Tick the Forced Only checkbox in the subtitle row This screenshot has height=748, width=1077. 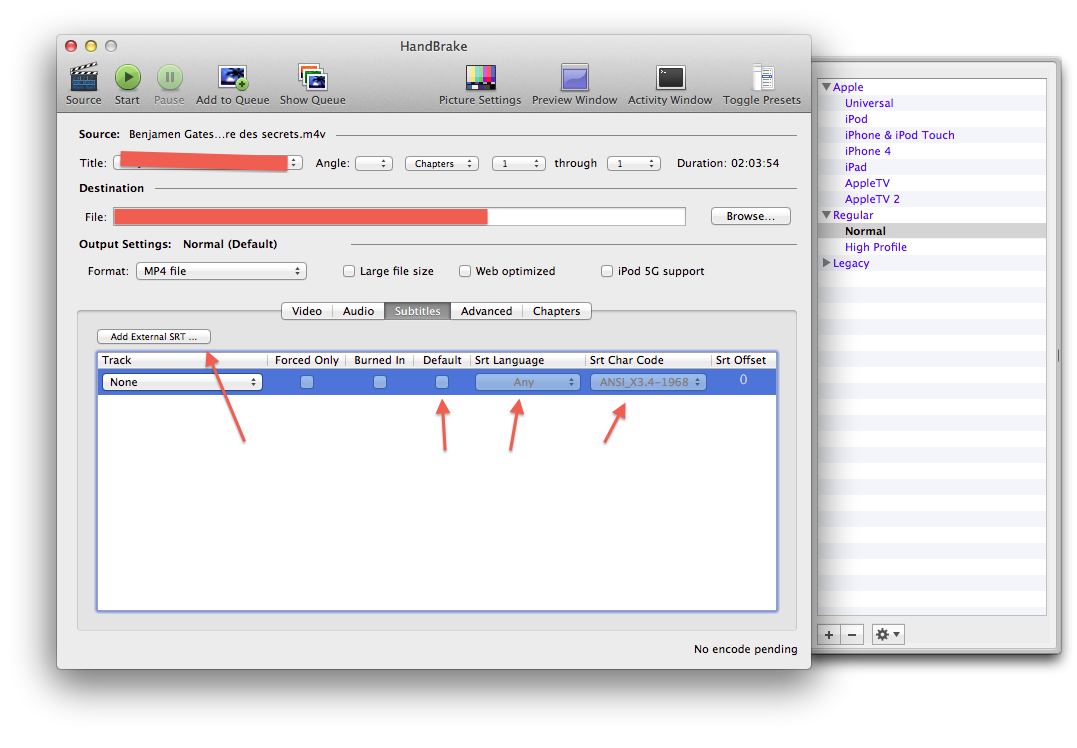click(307, 382)
